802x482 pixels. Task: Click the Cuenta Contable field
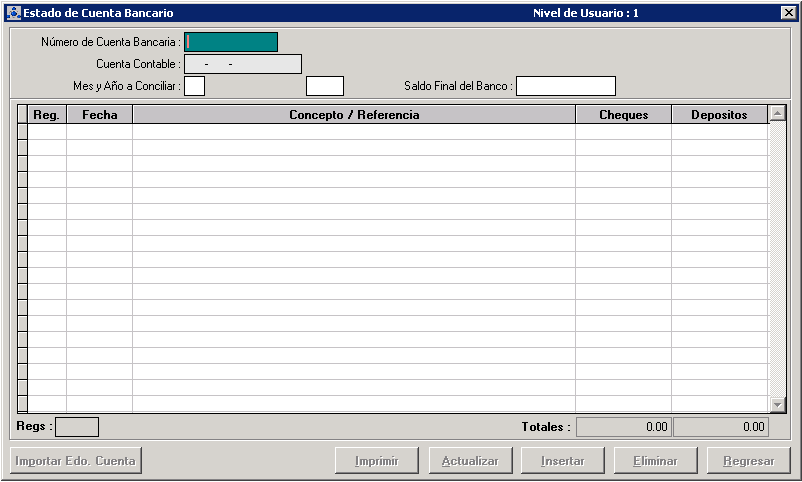[243, 64]
